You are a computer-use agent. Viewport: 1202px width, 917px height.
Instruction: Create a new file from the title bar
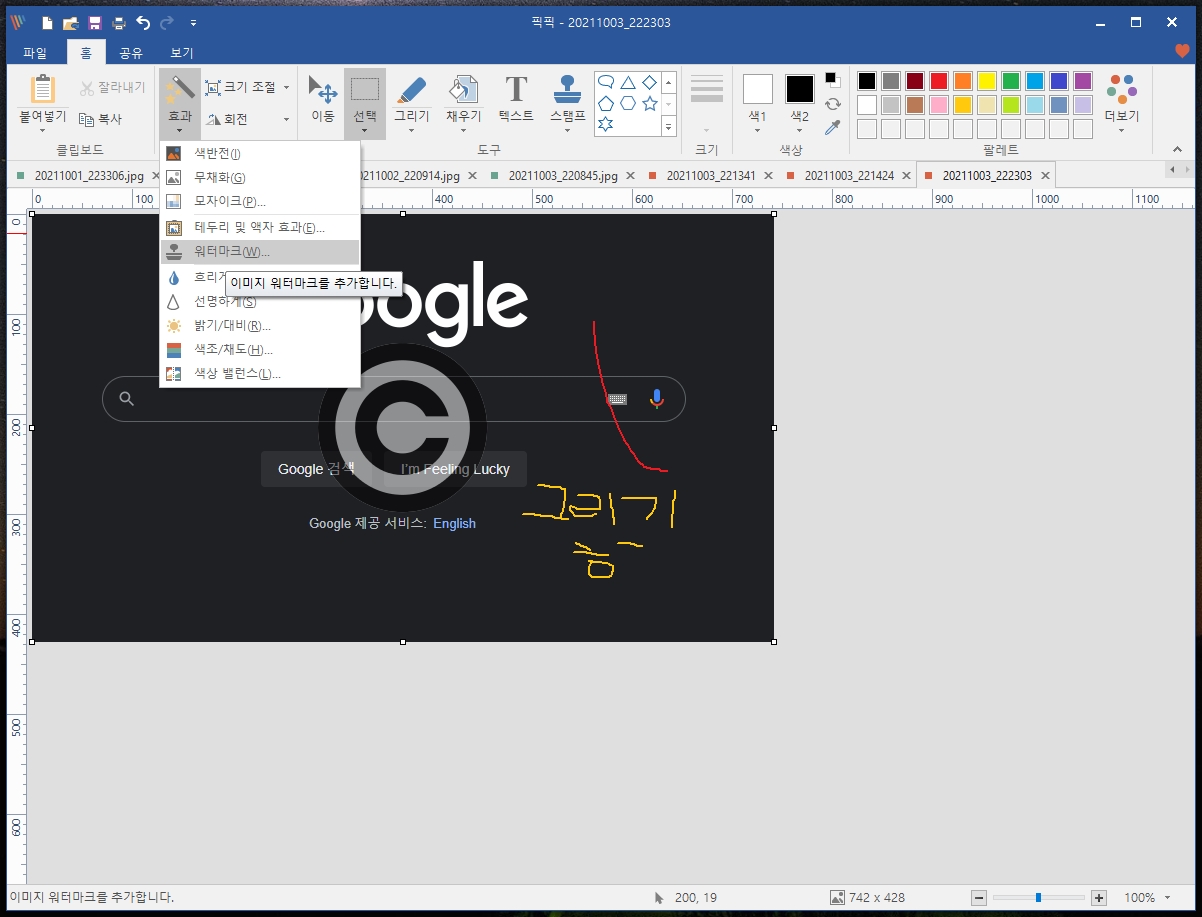pyautogui.click(x=46, y=23)
